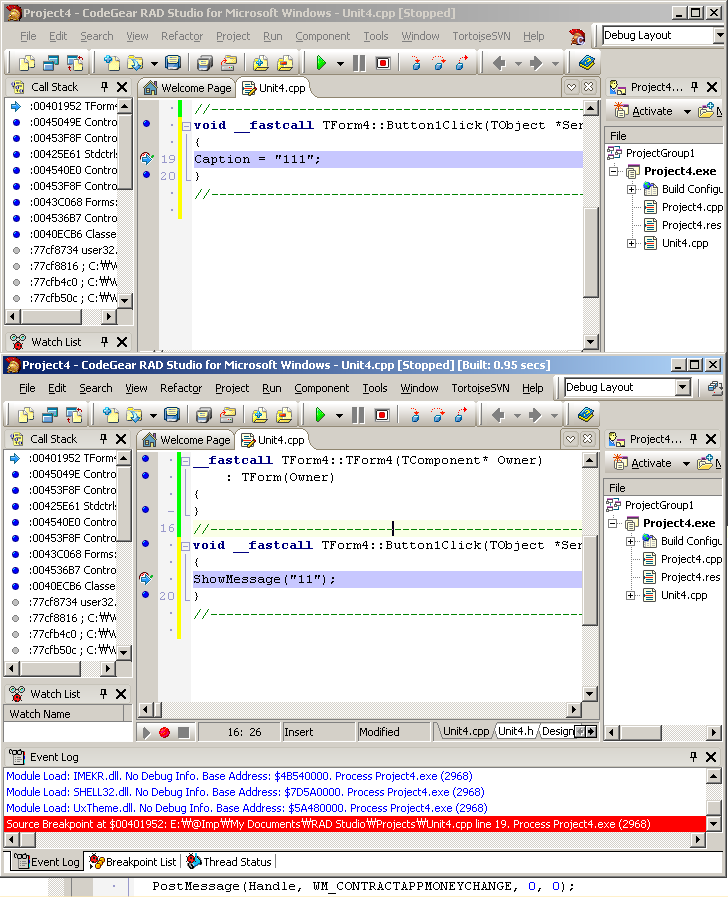Close the Event Log panel with its X
Image resolution: width=728 pixels, height=897 pixels.
point(712,758)
